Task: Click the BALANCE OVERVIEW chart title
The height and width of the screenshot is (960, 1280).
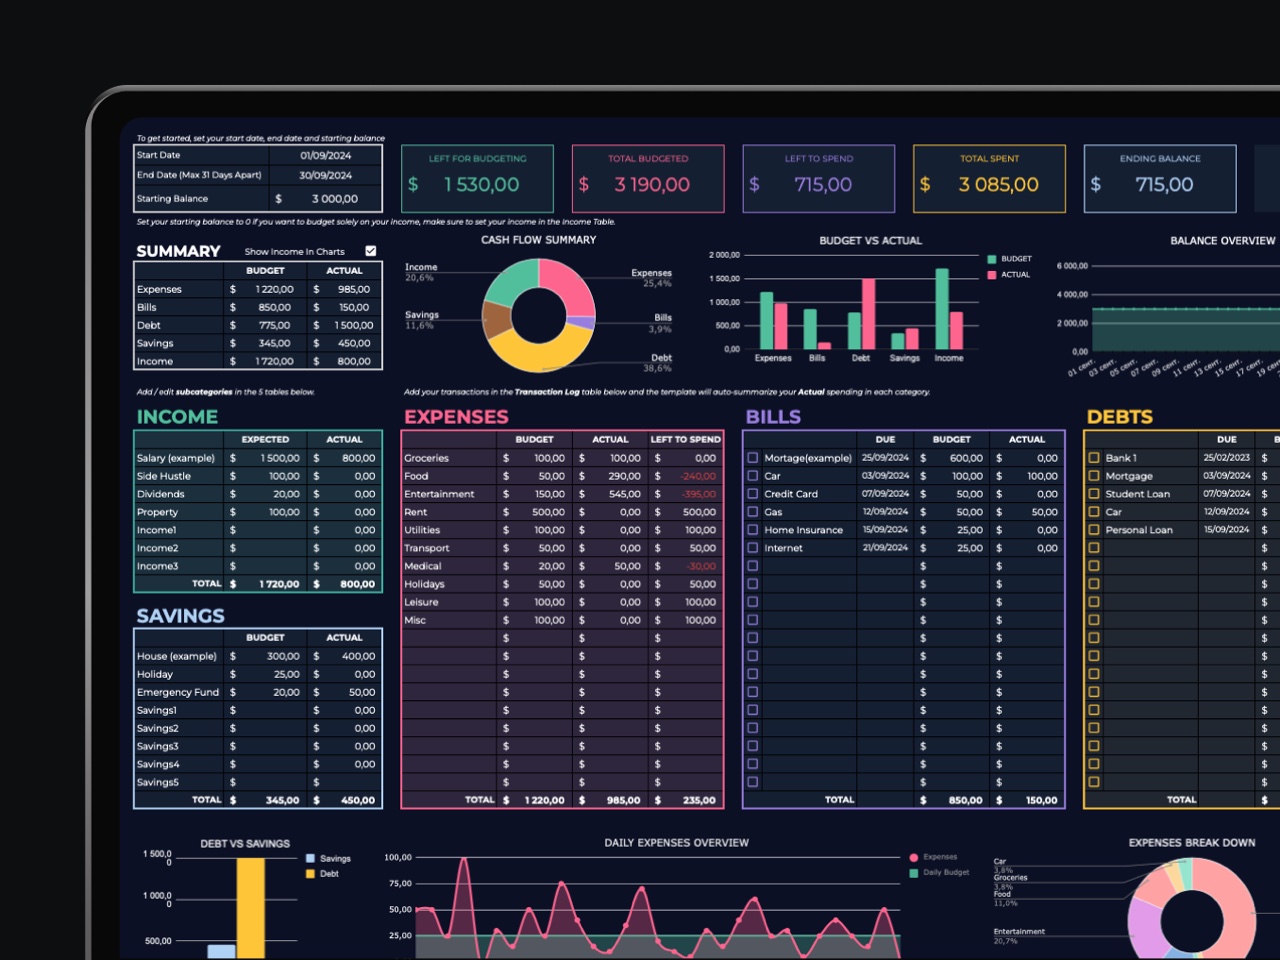Action: click(x=1222, y=241)
